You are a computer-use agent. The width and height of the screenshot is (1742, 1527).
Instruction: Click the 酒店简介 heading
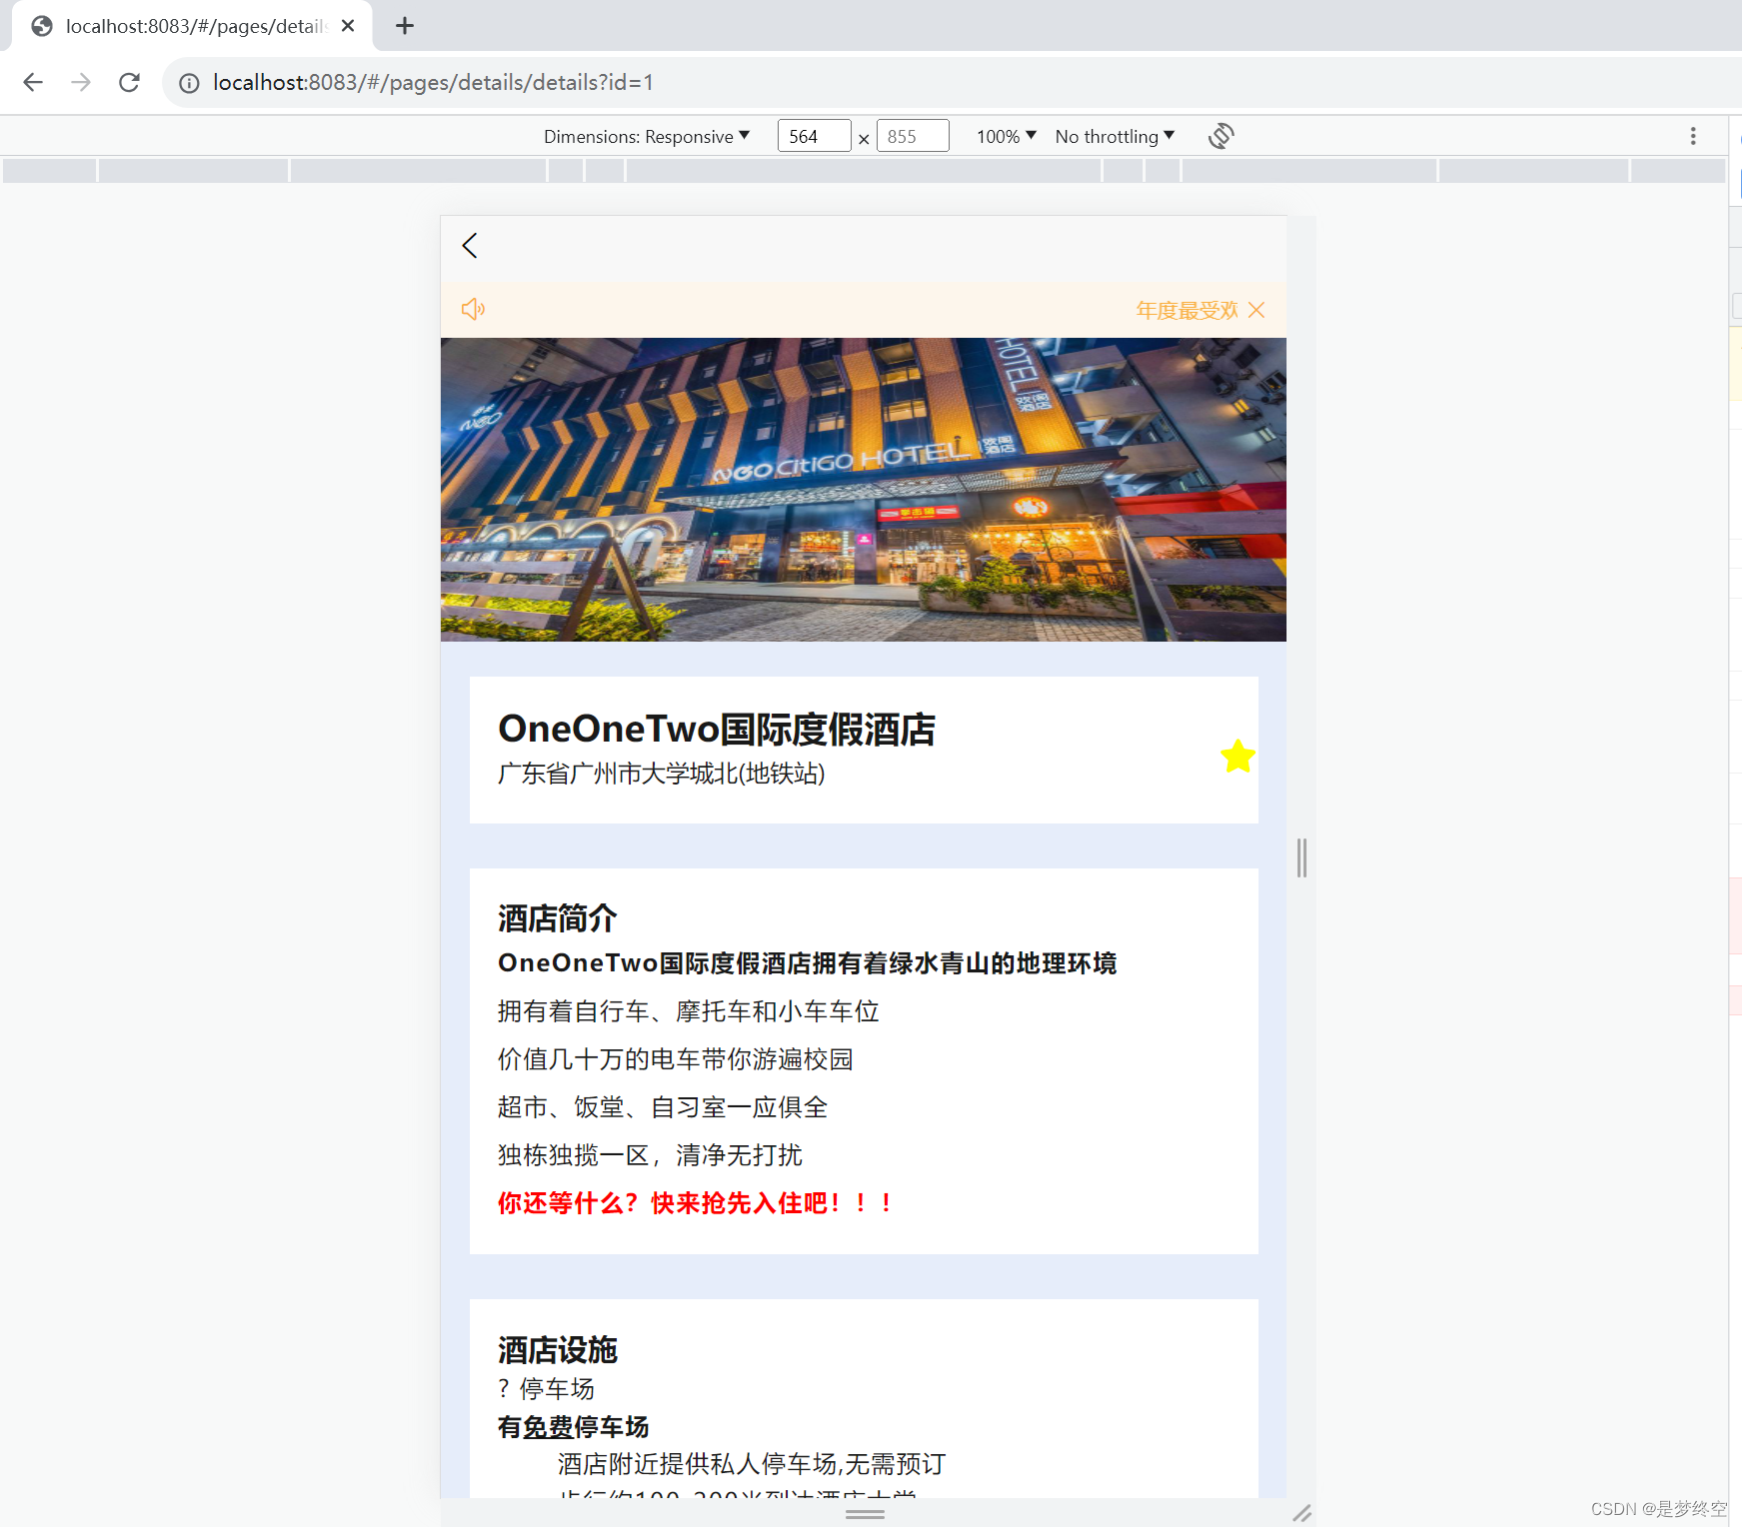pyautogui.click(x=558, y=918)
